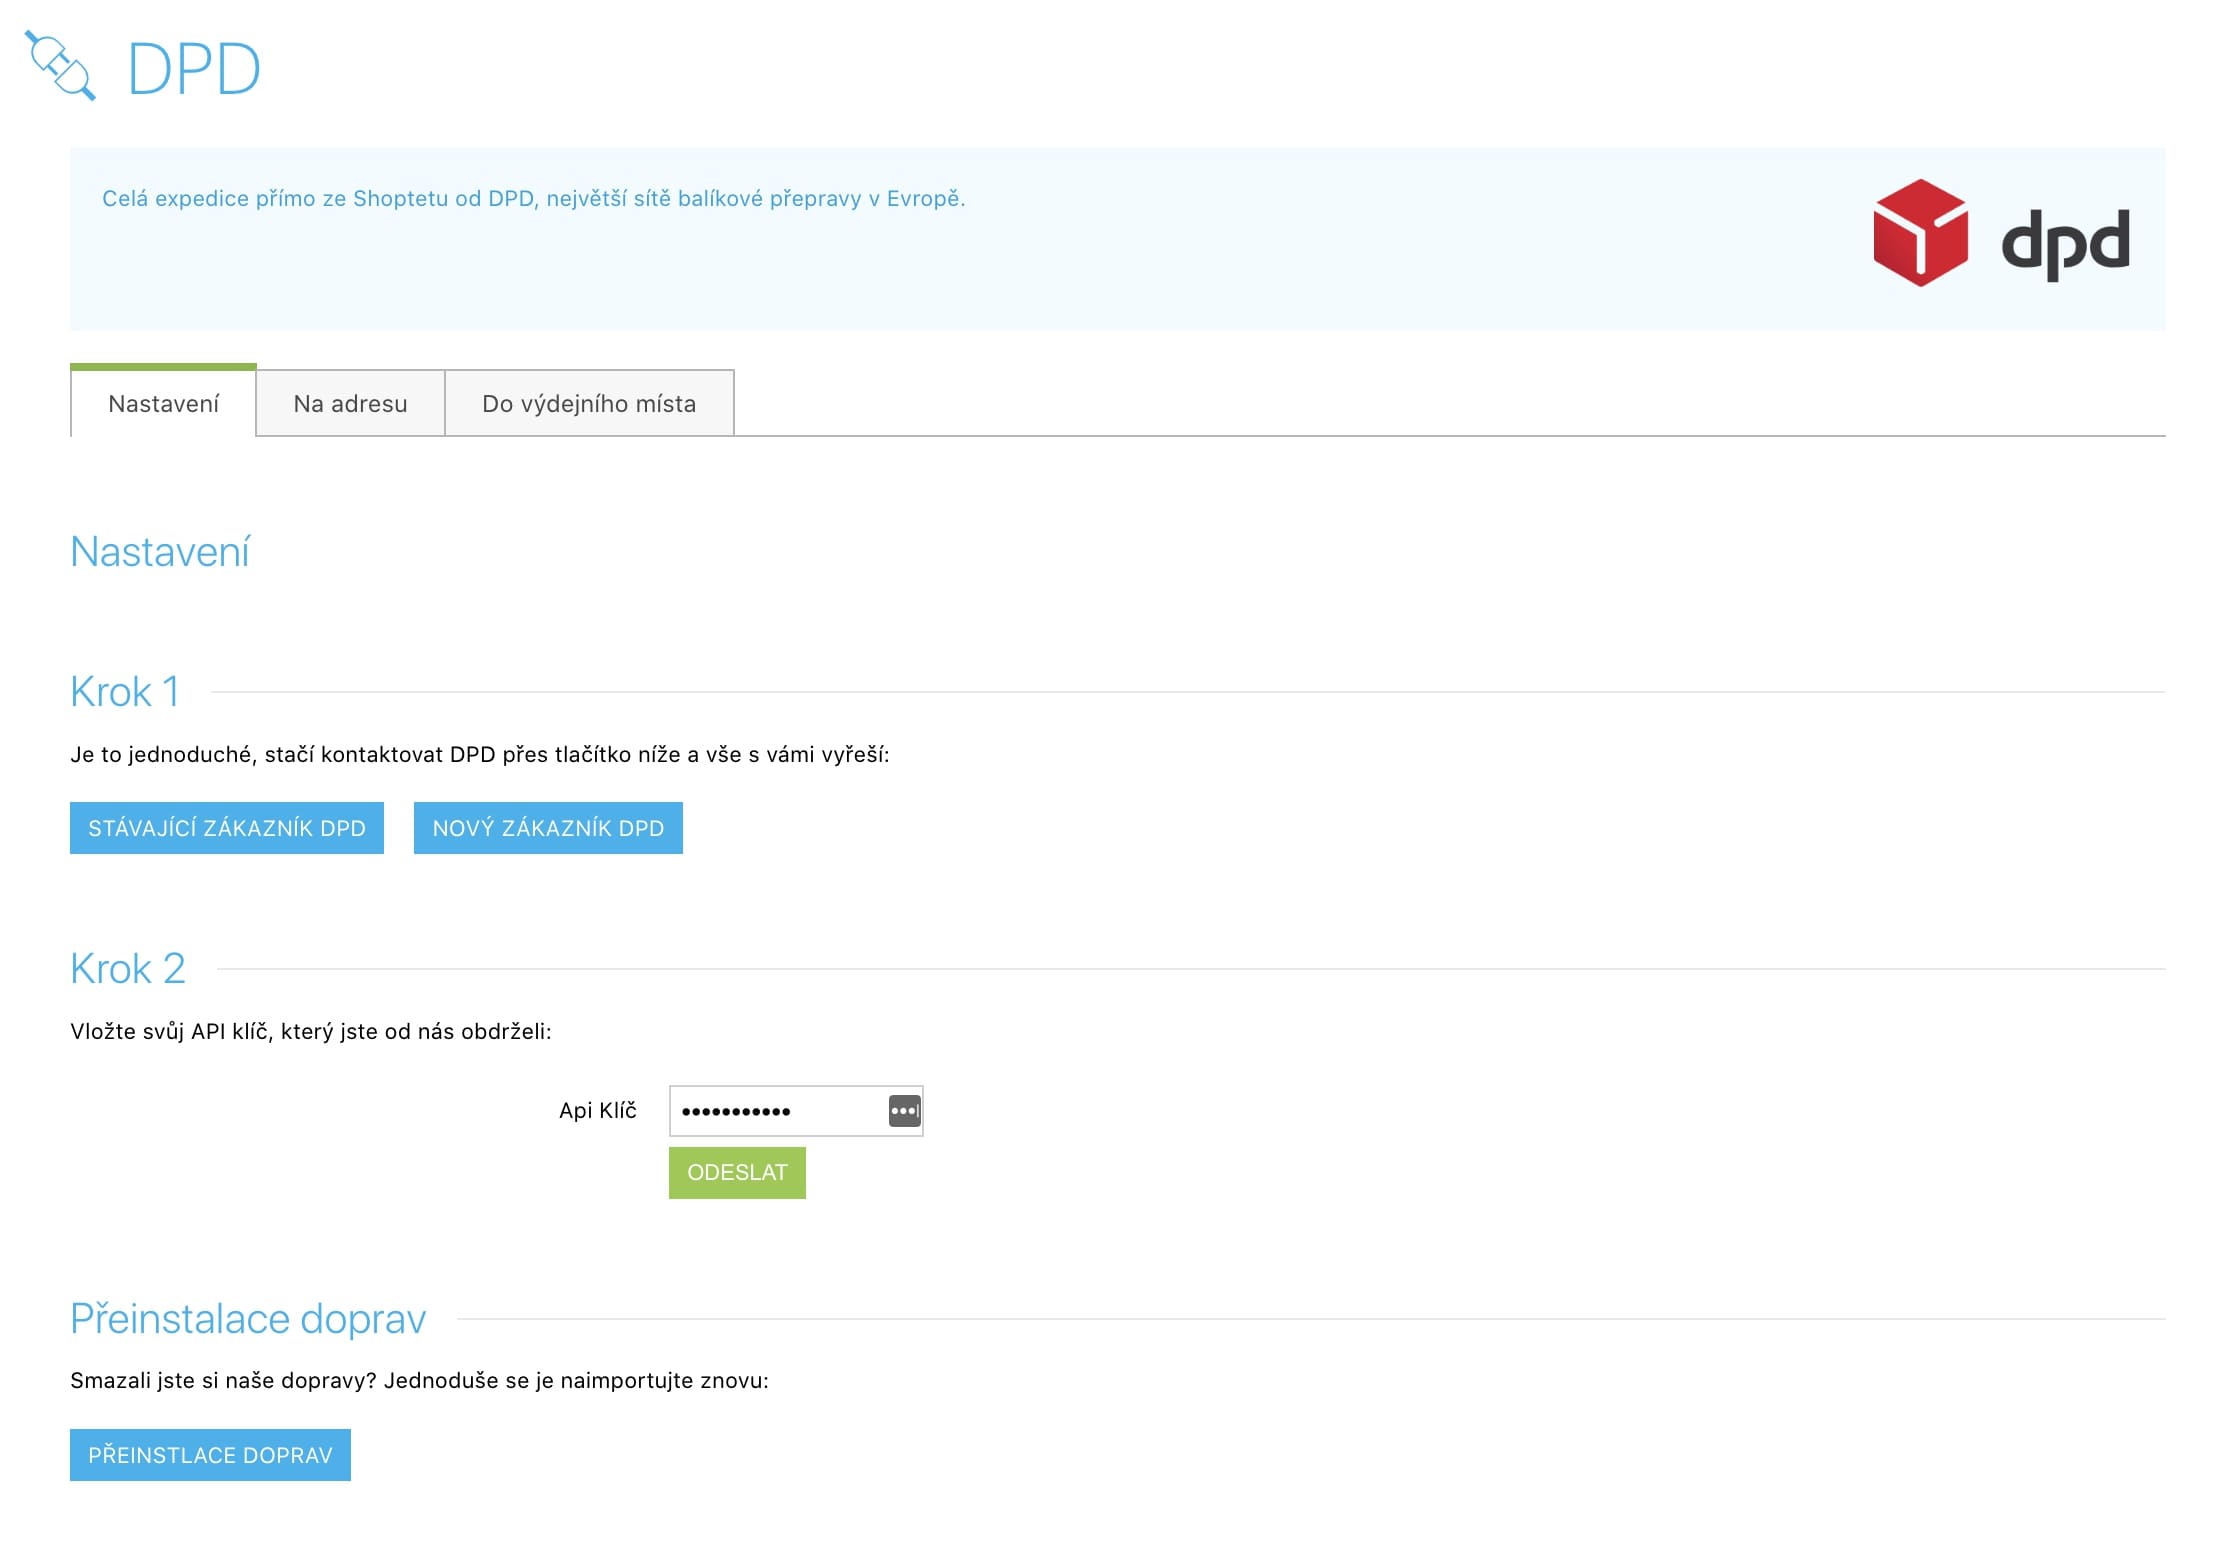Image resolution: width=2222 pixels, height=1542 pixels.
Task: Click the NOVÝ ZÁKAZNÍK DPD button
Action: (x=548, y=828)
